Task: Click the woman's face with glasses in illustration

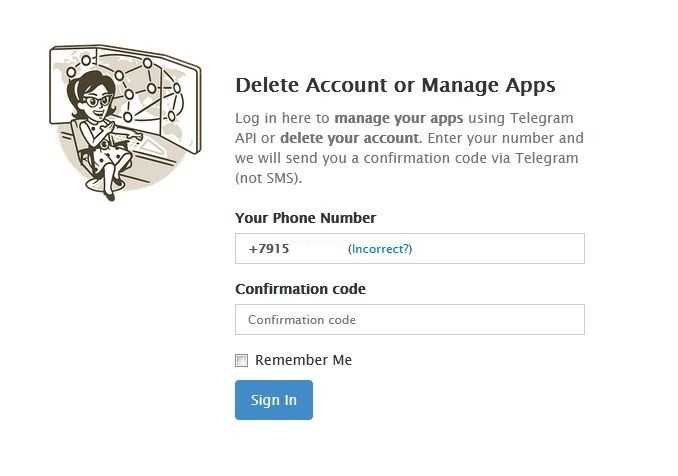Action: 97,102
